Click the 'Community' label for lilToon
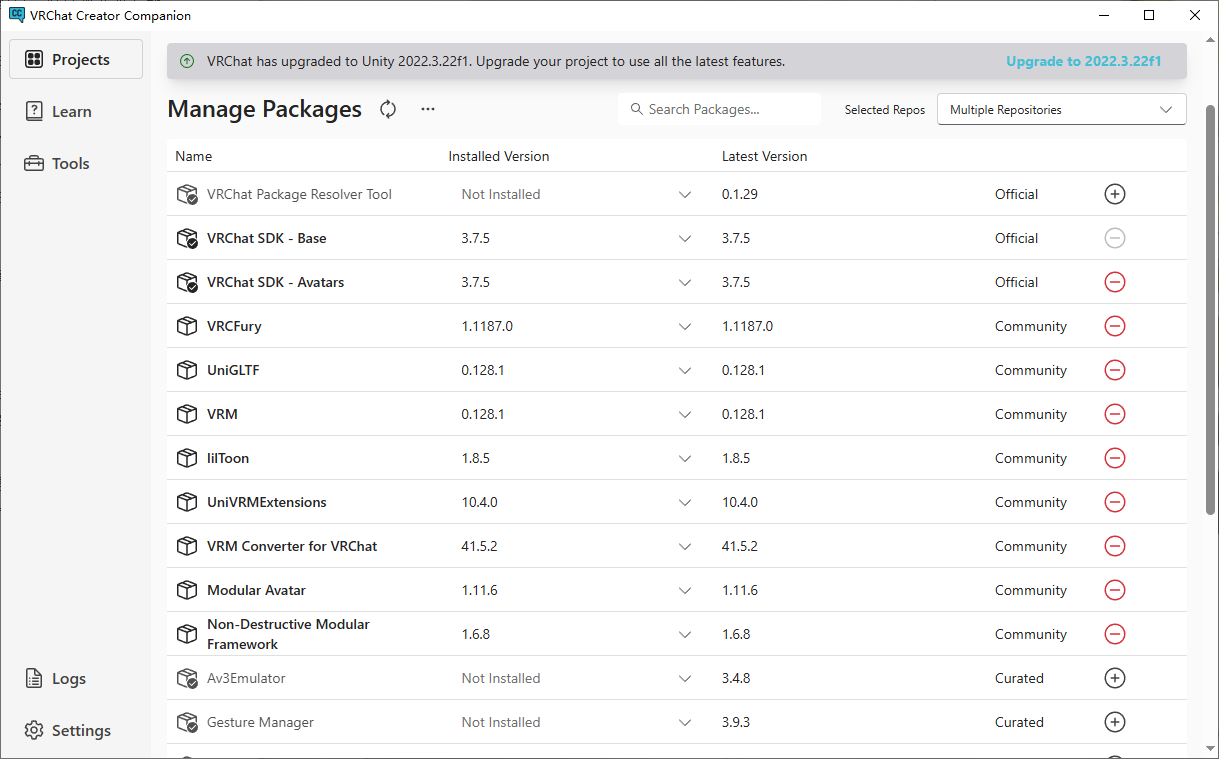Viewport: 1219px width, 760px height. pos(1031,458)
